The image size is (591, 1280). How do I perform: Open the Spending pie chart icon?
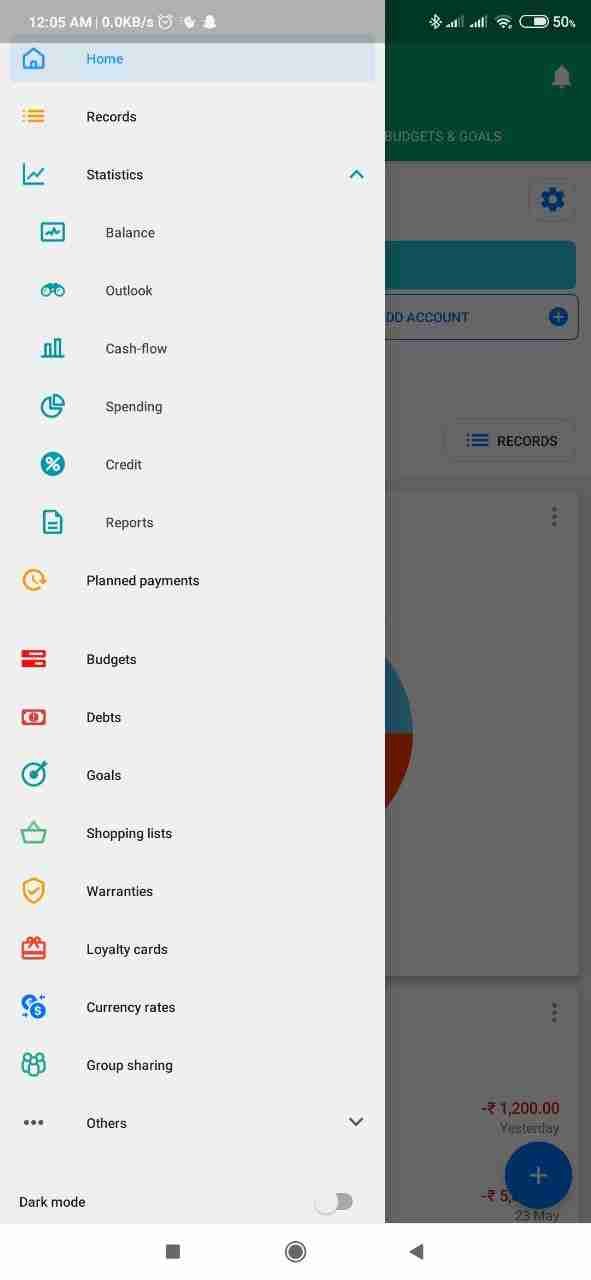[52, 406]
